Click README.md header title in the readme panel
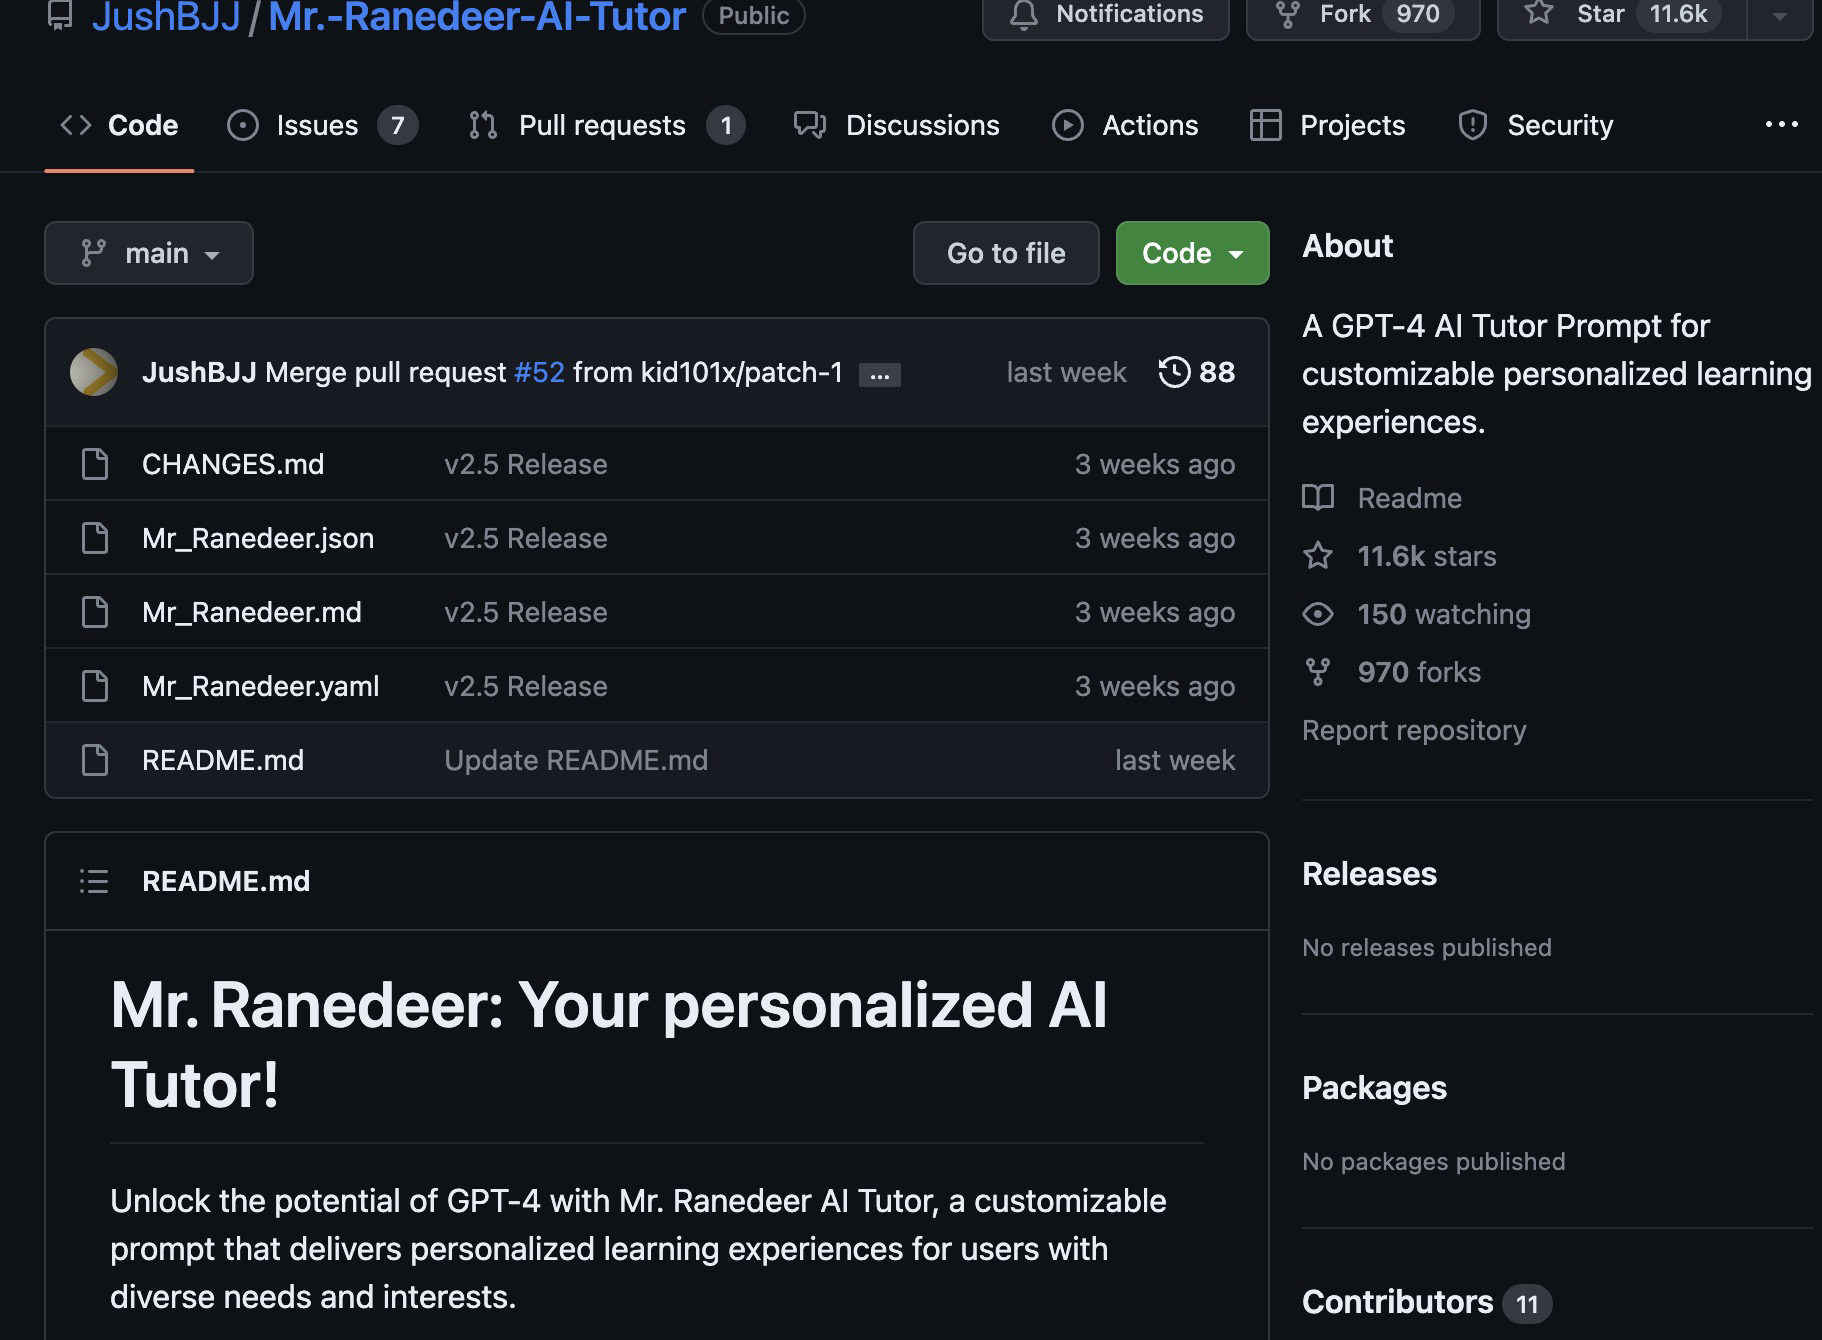The height and width of the screenshot is (1340, 1822). pos(226,881)
